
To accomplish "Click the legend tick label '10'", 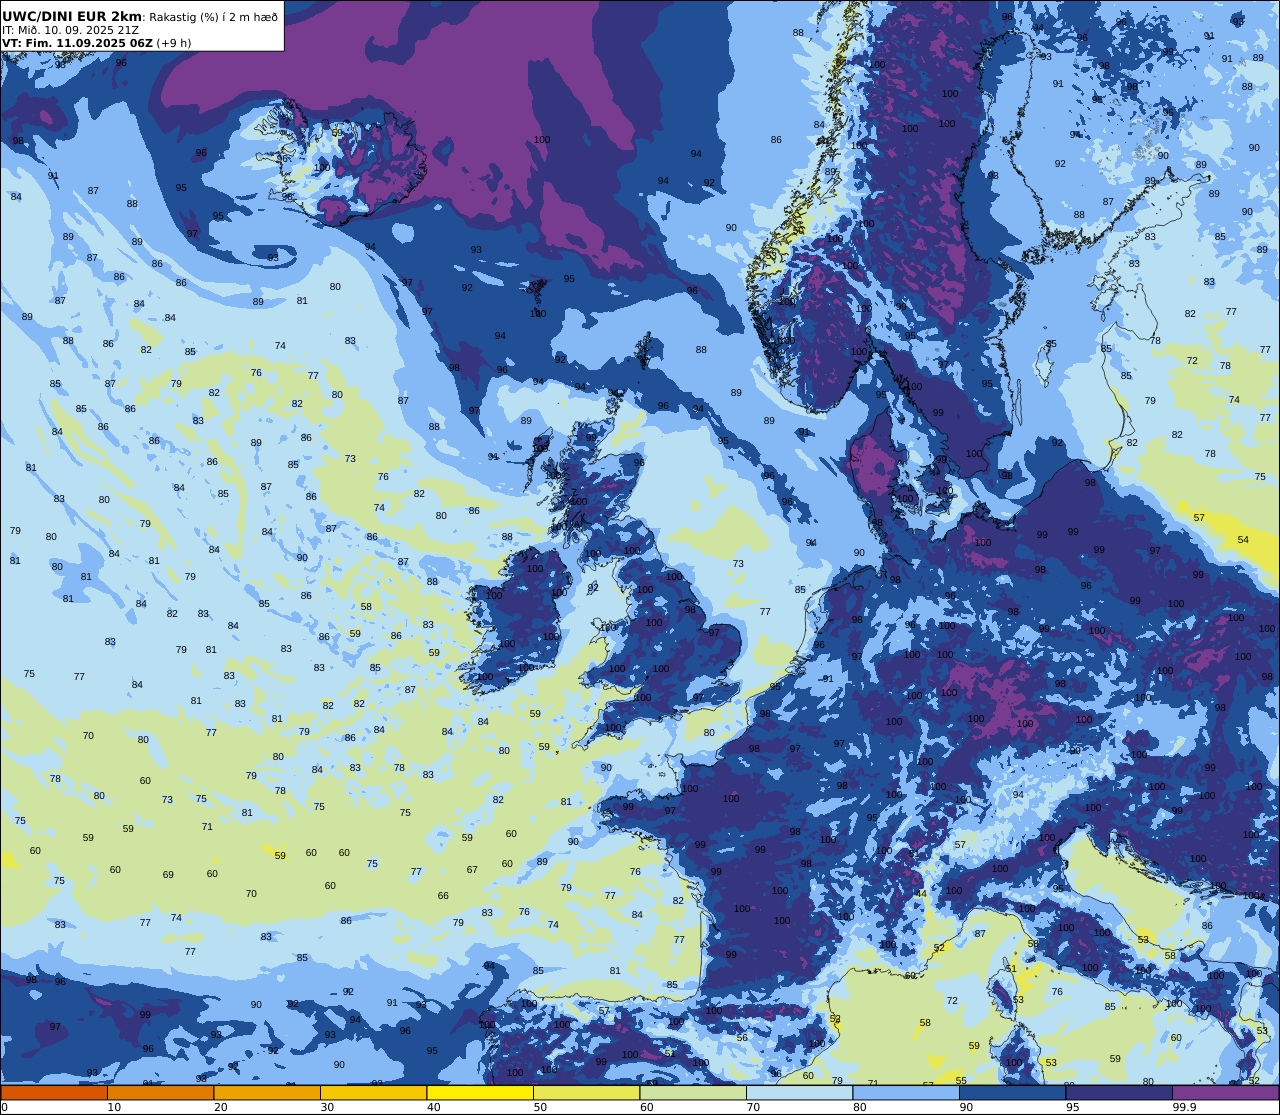I will click(x=114, y=1107).
